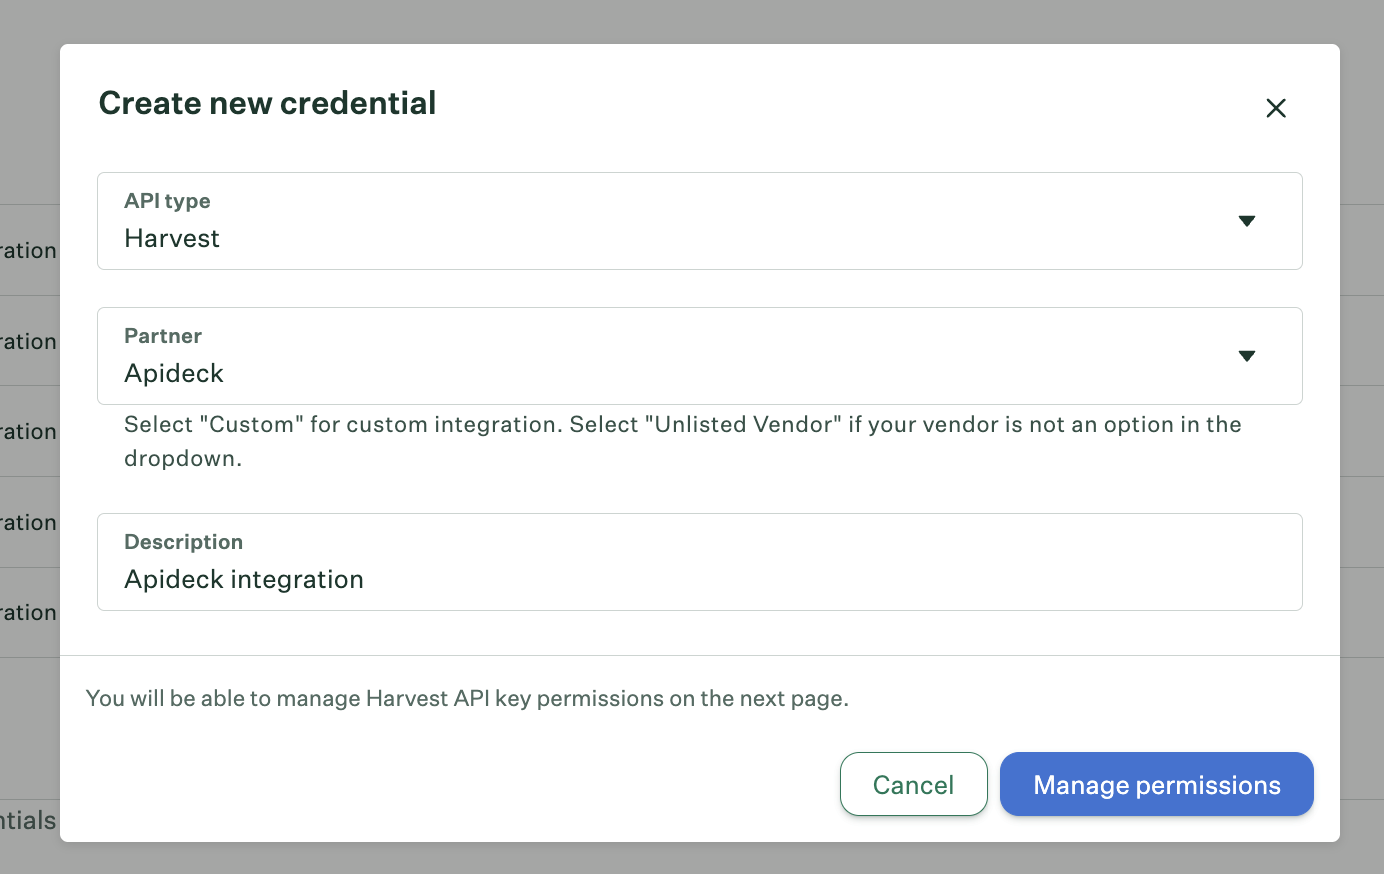The image size is (1384, 874).
Task: Click the "API type" field label
Action: tap(167, 201)
